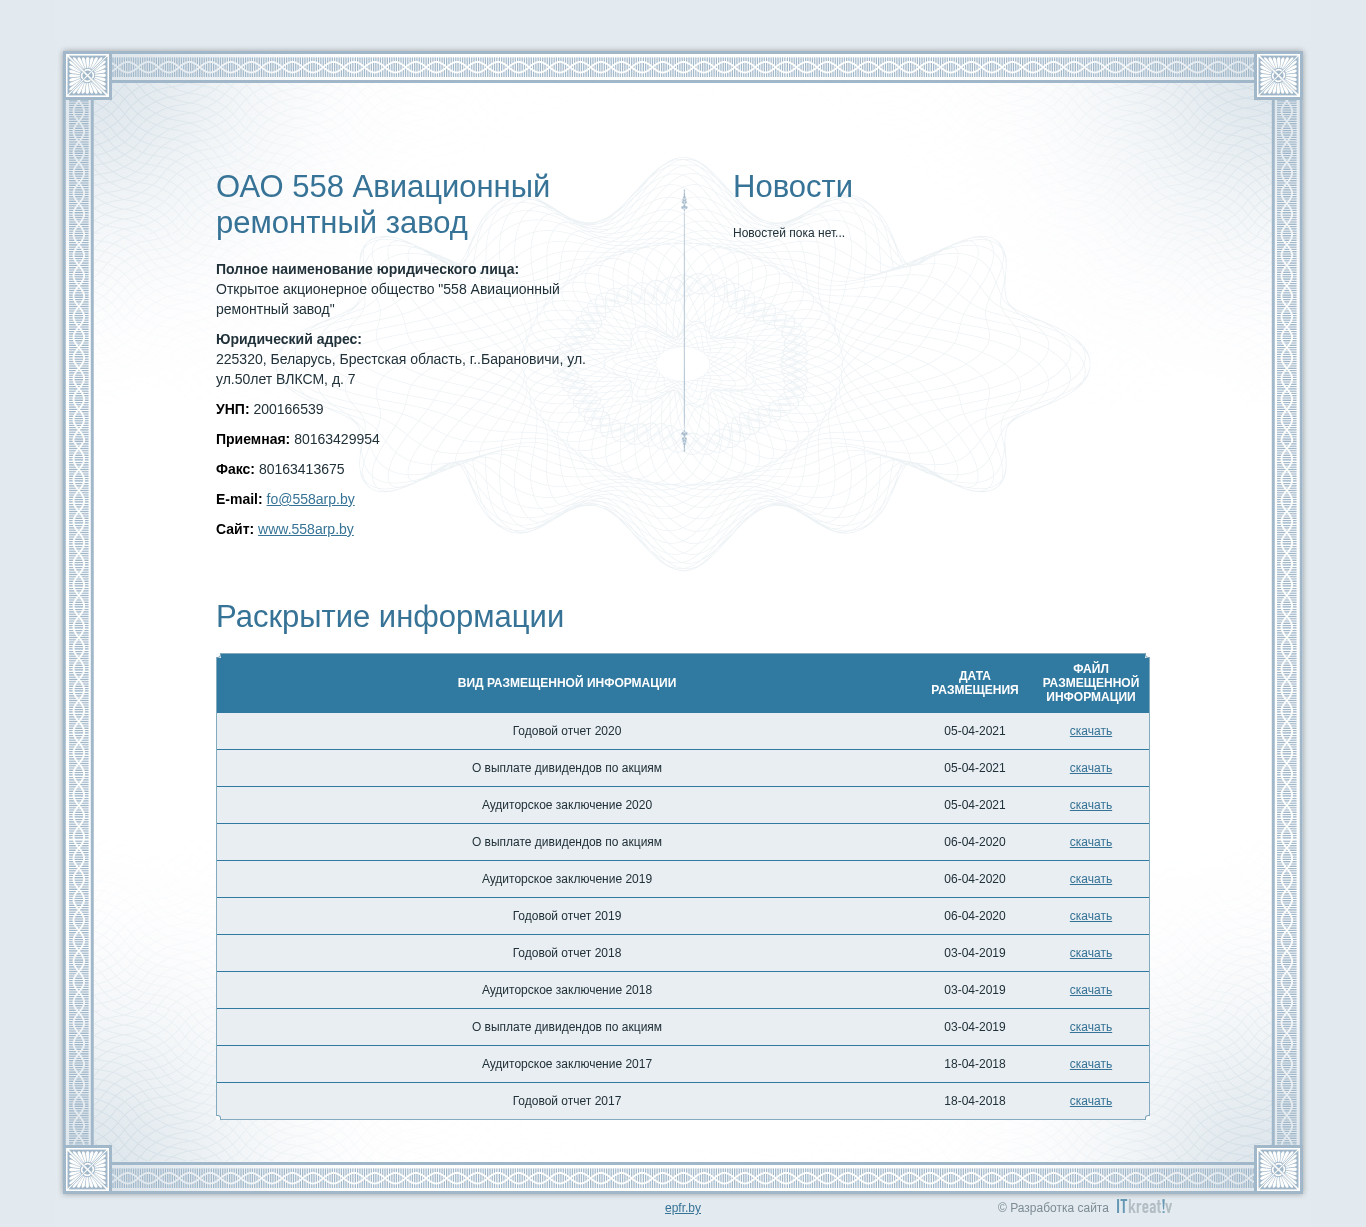Select the Приемная phone number 80163429954
This screenshot has width=1366, height=1227.
(337, 439)
